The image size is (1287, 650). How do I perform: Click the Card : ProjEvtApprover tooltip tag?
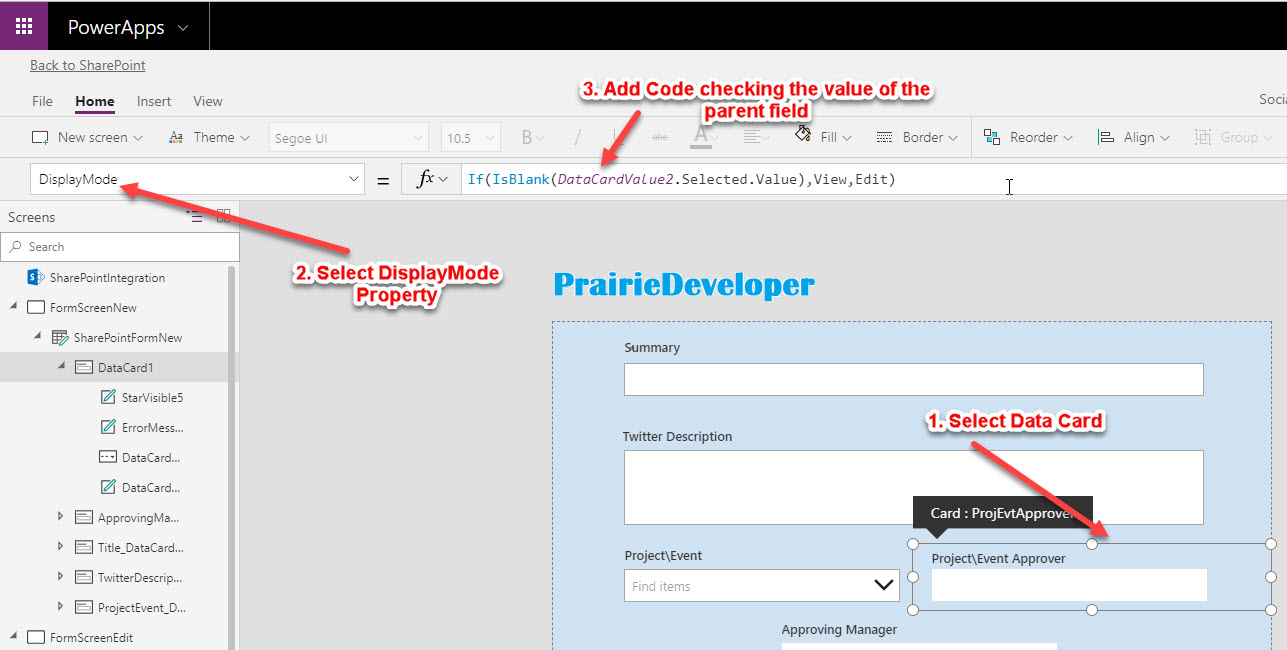coord(1003,513)
